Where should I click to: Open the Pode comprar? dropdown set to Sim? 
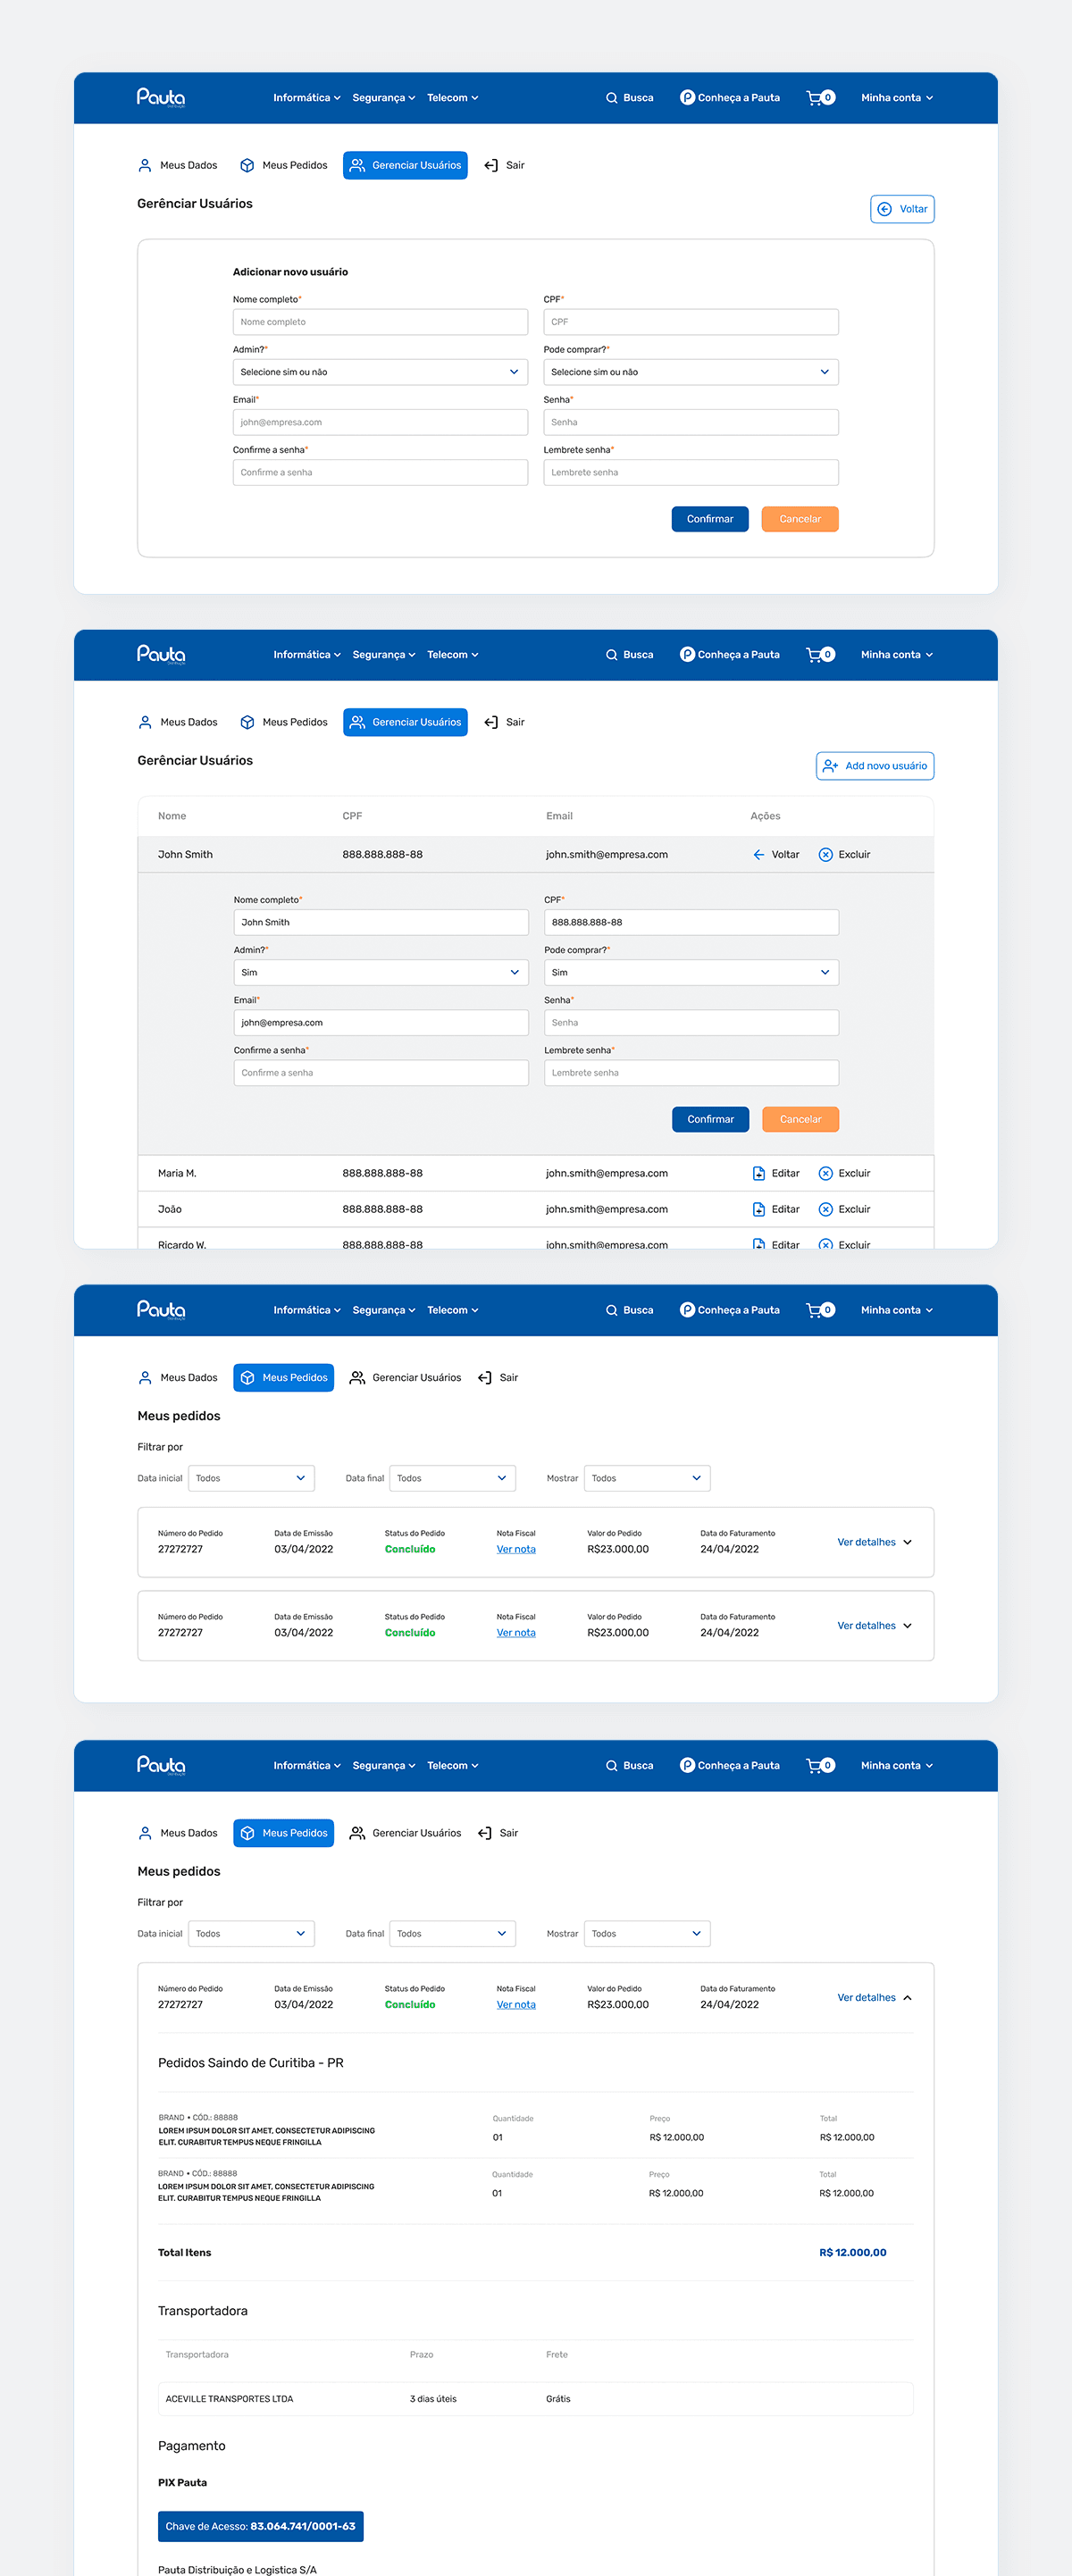click(690, 972)
